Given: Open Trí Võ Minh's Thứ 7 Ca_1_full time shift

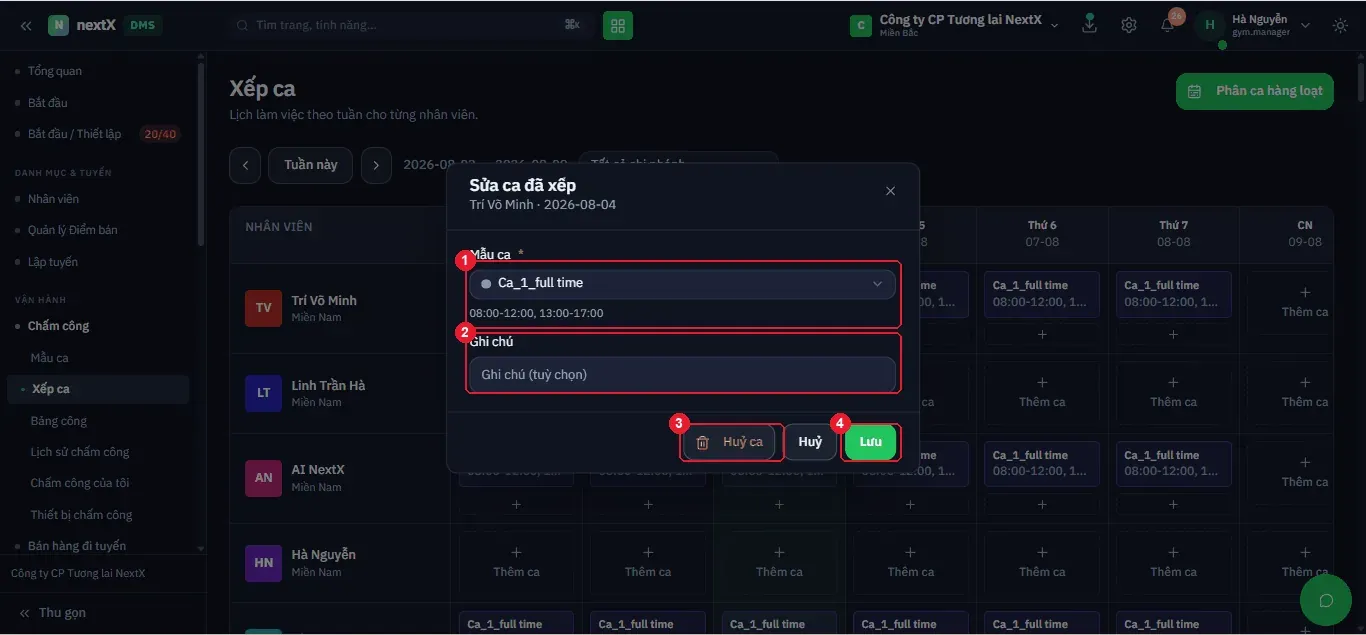Looking at the screenshot, I should [1173, 294].
